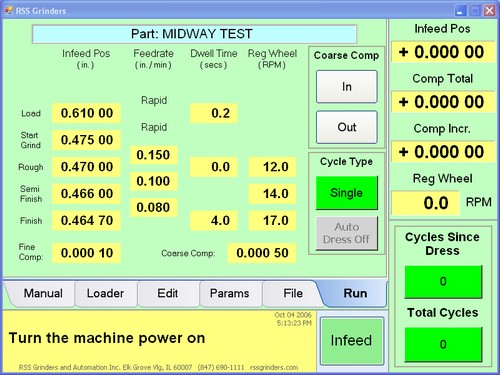
Task: Switch to the Loader tab
Action: pyautogui.click(x=105, y=293)
